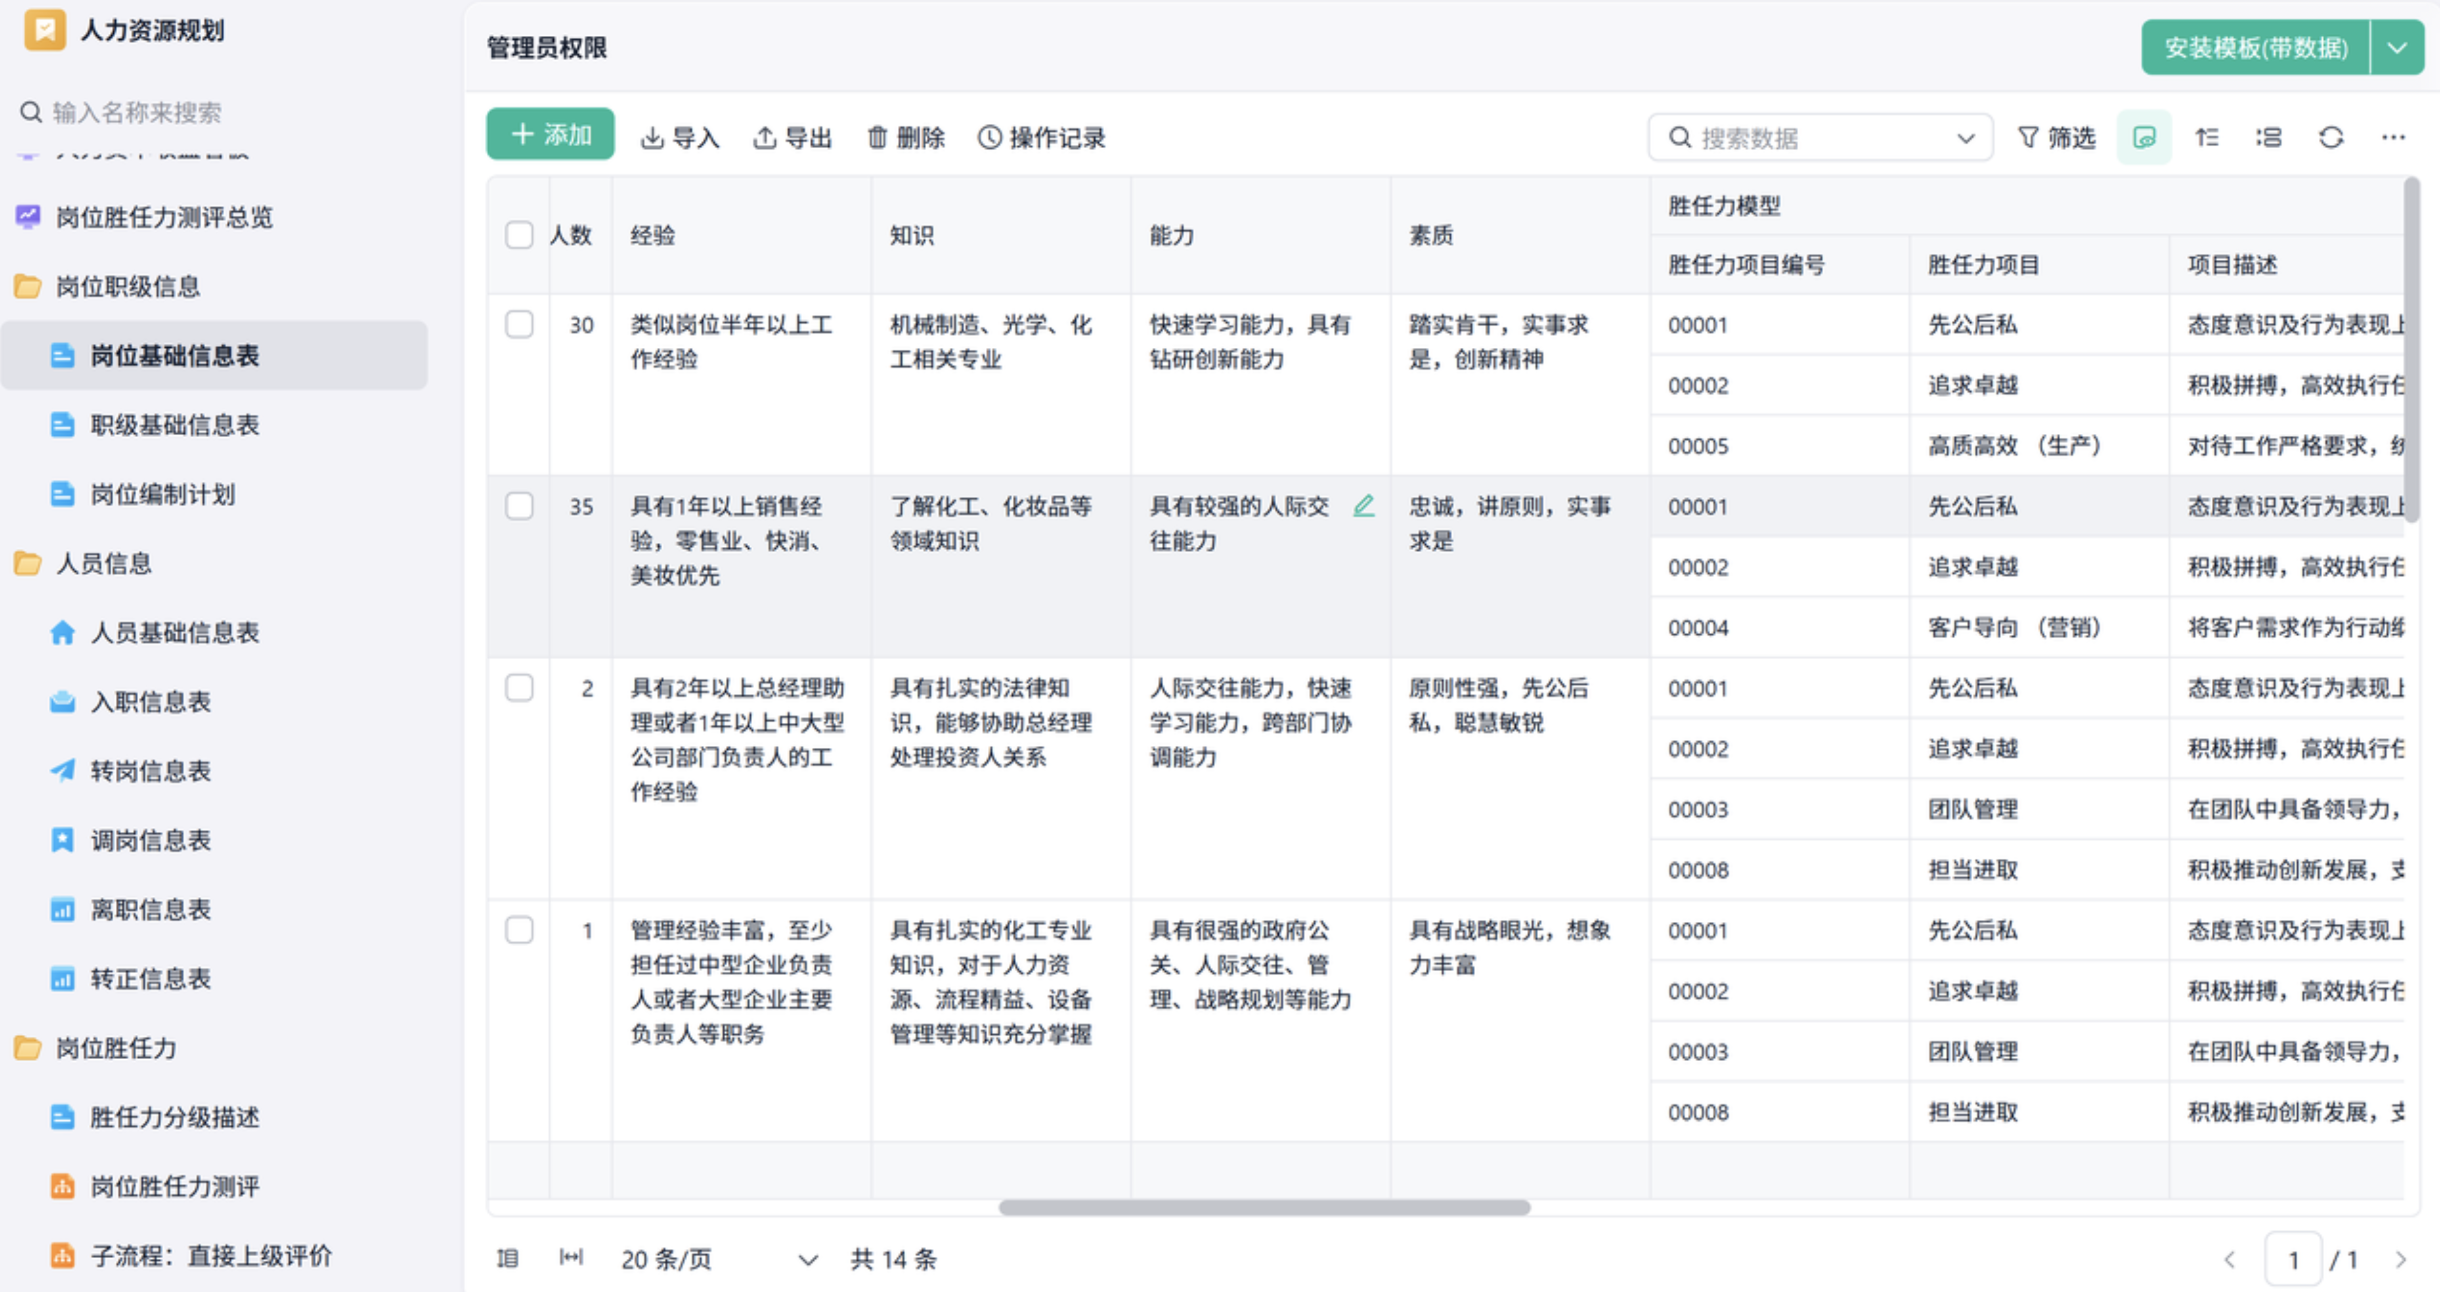Click the 离职信息表 chart icon
Screen dimensions: 2440x1292
62,910
